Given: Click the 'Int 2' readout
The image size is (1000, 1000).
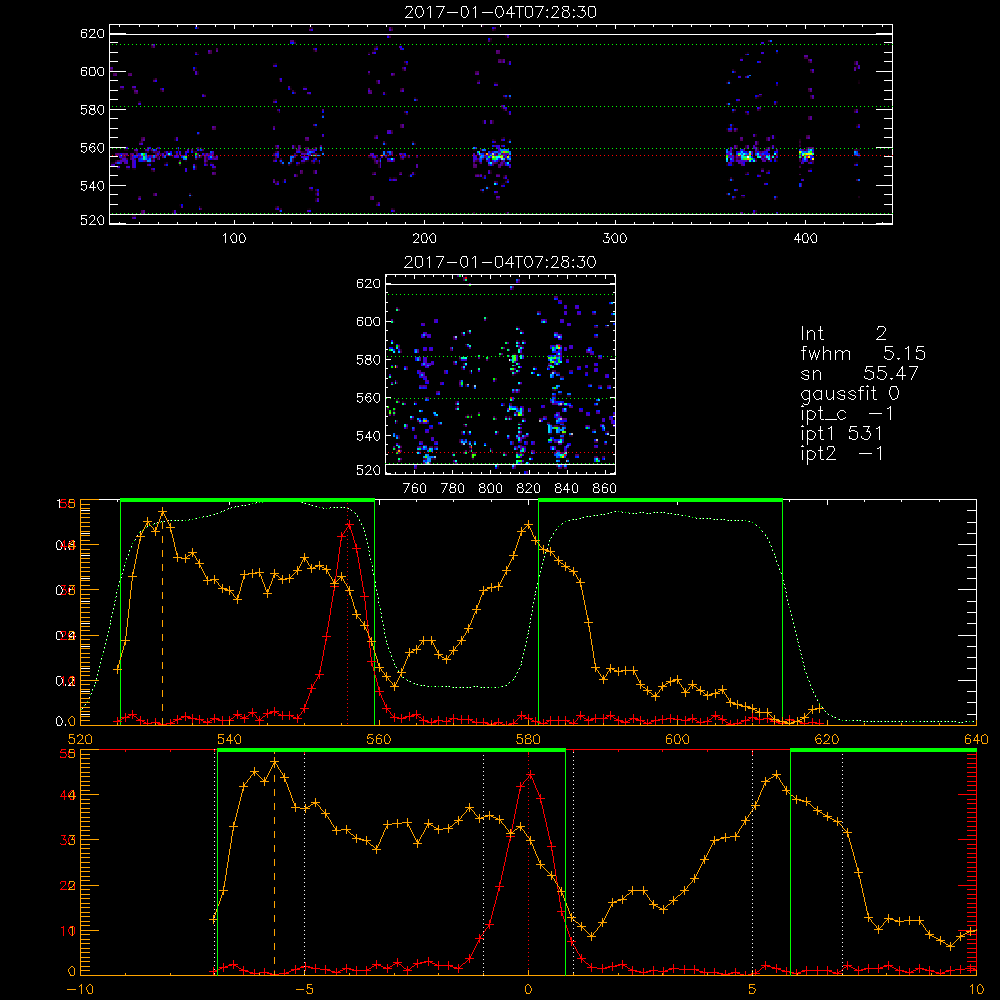Looking at the screenshot, I should coord(843,334).
